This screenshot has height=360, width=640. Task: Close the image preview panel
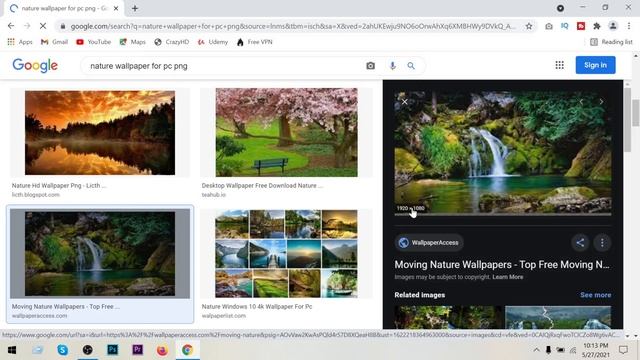tap(404, 102)
